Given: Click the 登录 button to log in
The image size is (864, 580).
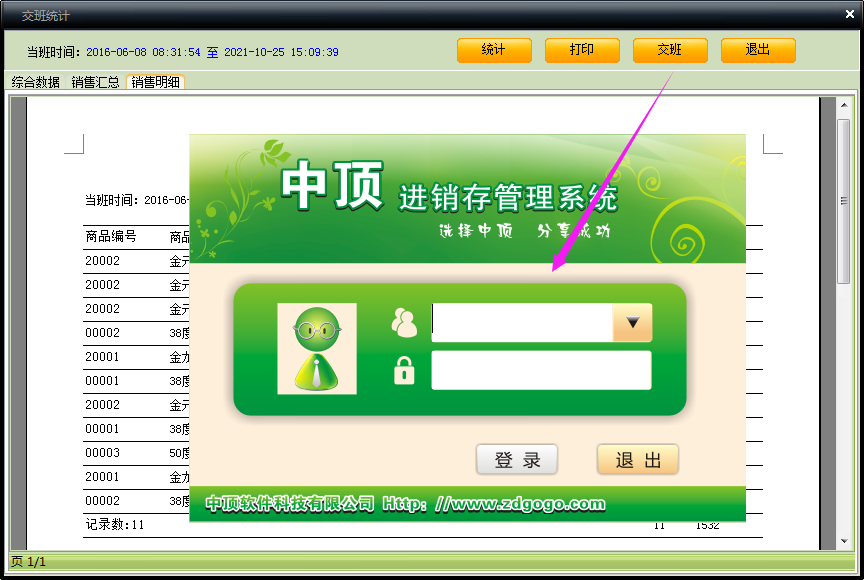Looking at the screenshot, I should (x=517, y=459).
